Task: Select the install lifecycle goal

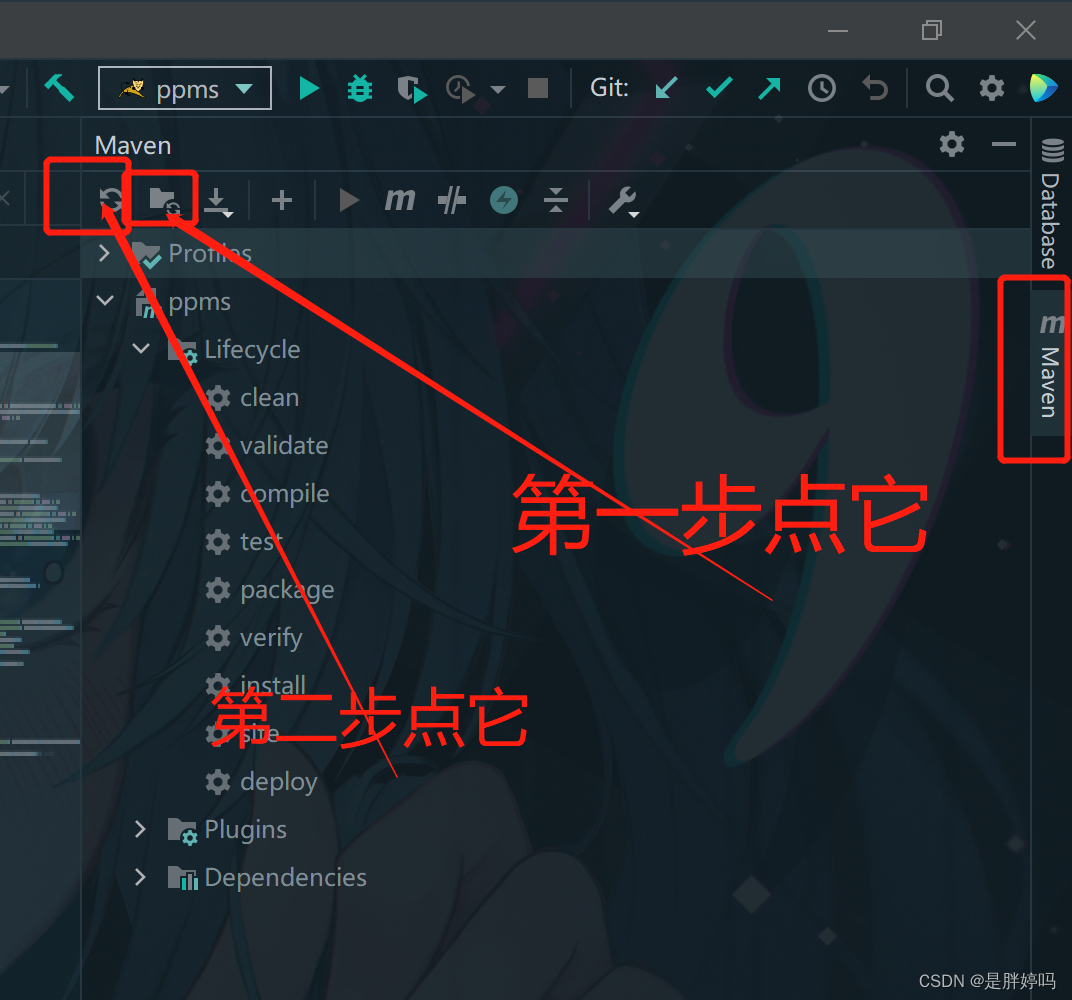Action: (272, 685)
